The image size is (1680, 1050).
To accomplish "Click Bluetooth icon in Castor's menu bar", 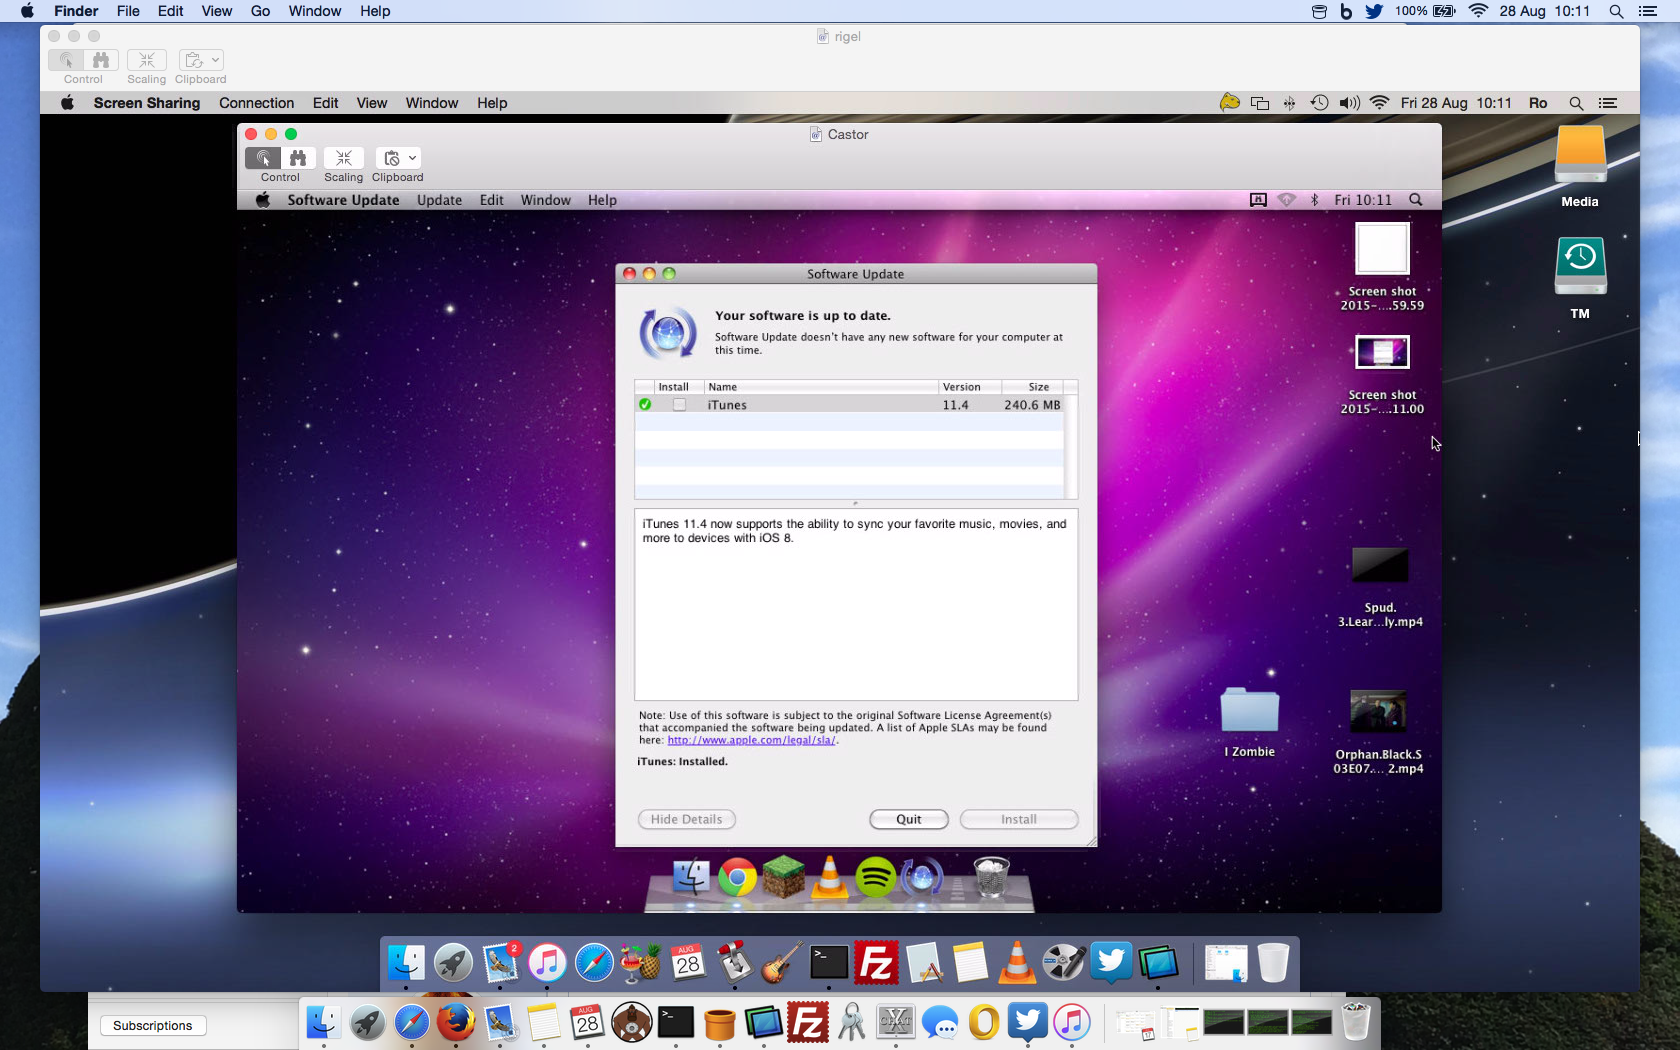I will (1315, 200).
